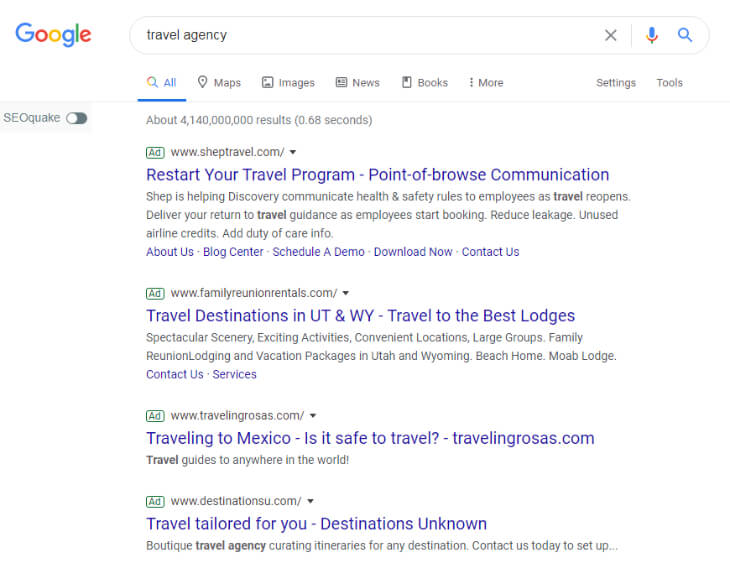Open the Travel Destinations in UT & WY result
This screenshot has width=730, height=573.
coord(360,316)
